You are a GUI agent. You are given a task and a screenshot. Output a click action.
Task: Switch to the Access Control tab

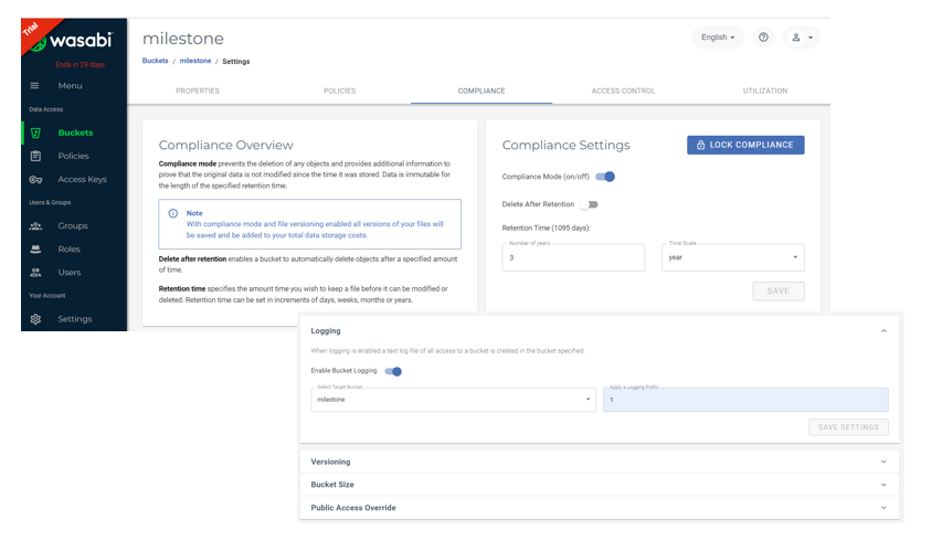point(623,91)
